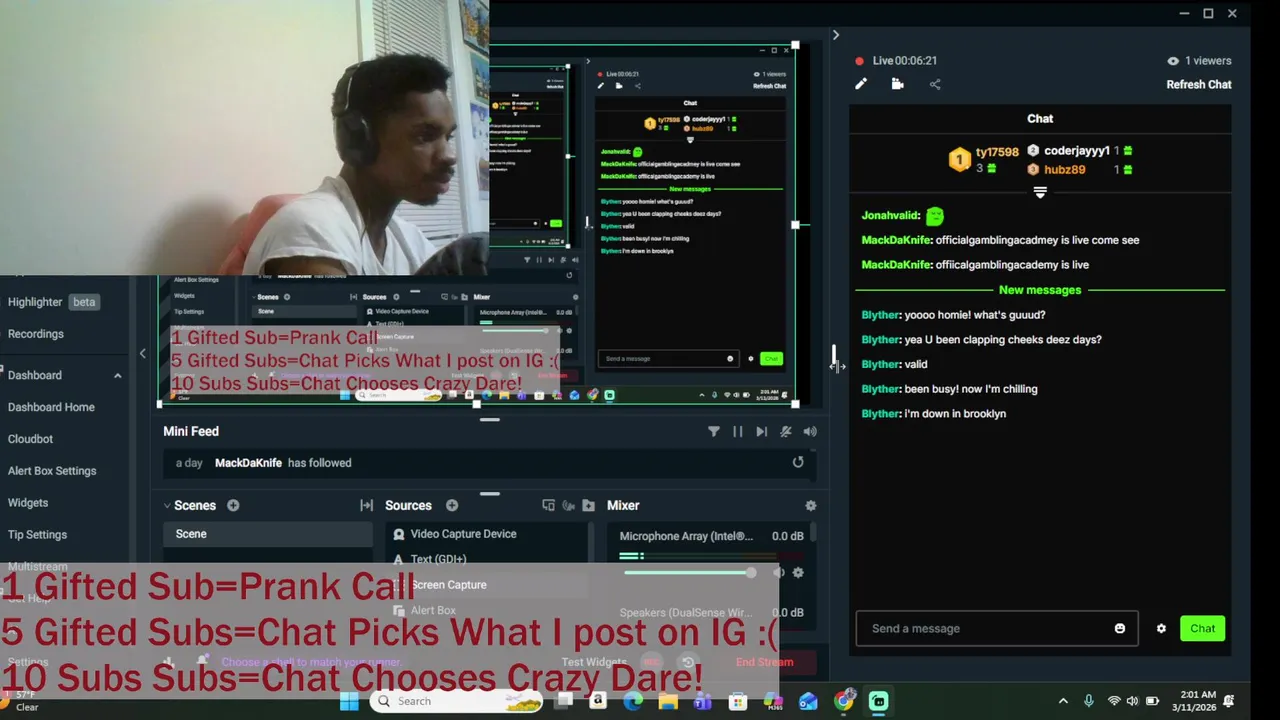The height and width of the screenshot is (720, 1280).
Task: Click the share icon under Live timer
Action: tap(935, 84)
